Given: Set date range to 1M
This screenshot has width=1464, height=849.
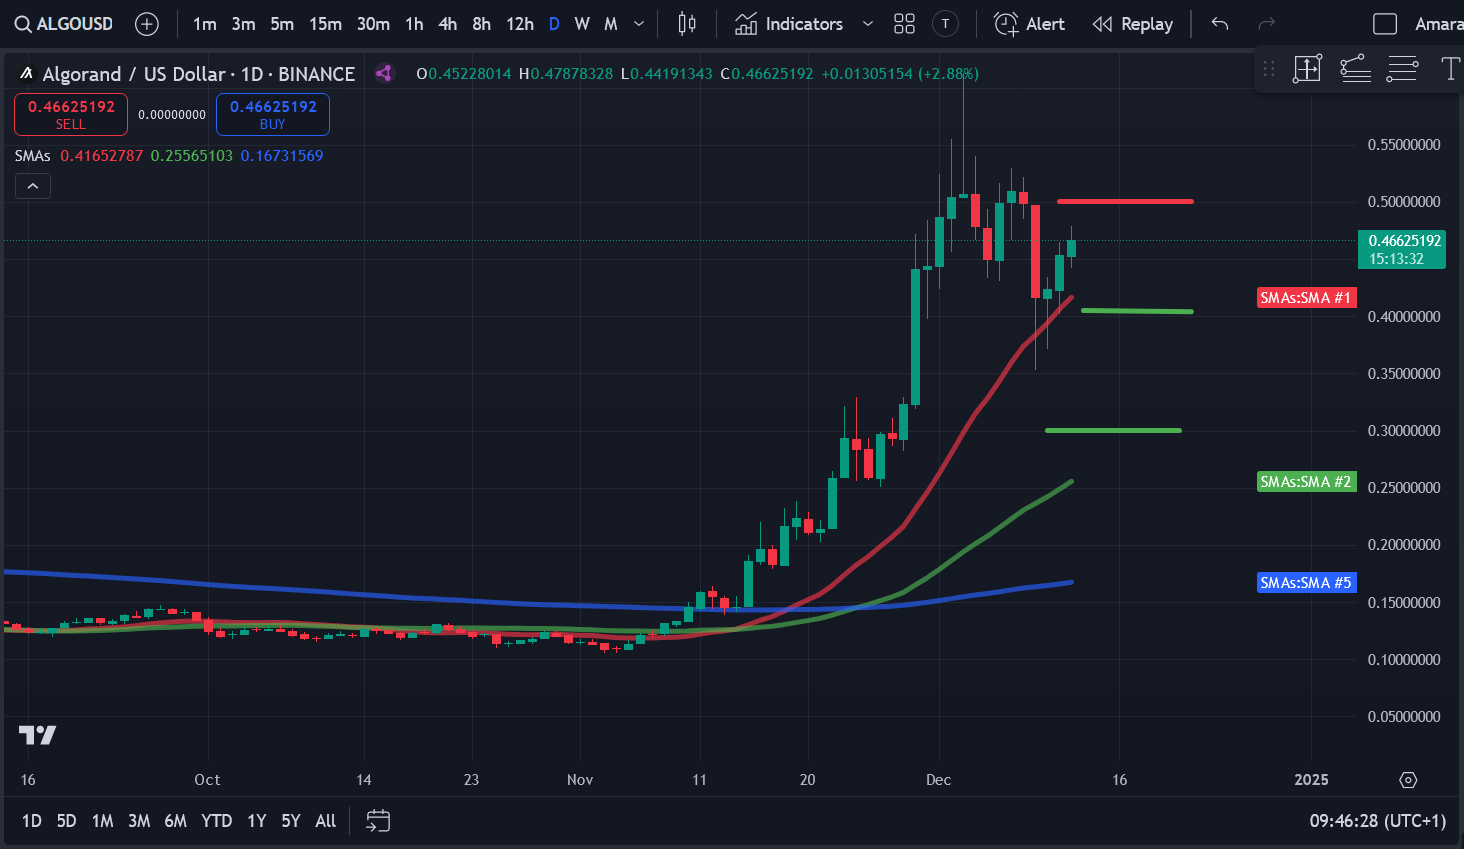Looking at the screenshot, I should tap(102, 821).
